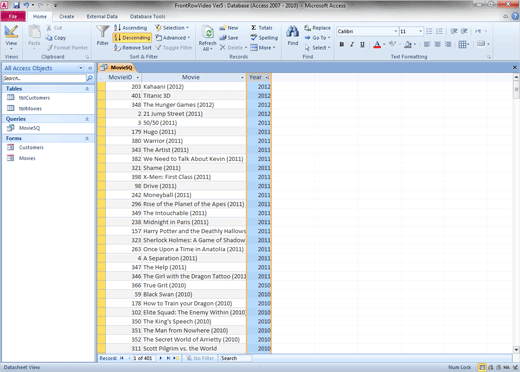Click the Paste clipboard icon
Viewport: 520px width, 372px height.
tap(34, 32)
